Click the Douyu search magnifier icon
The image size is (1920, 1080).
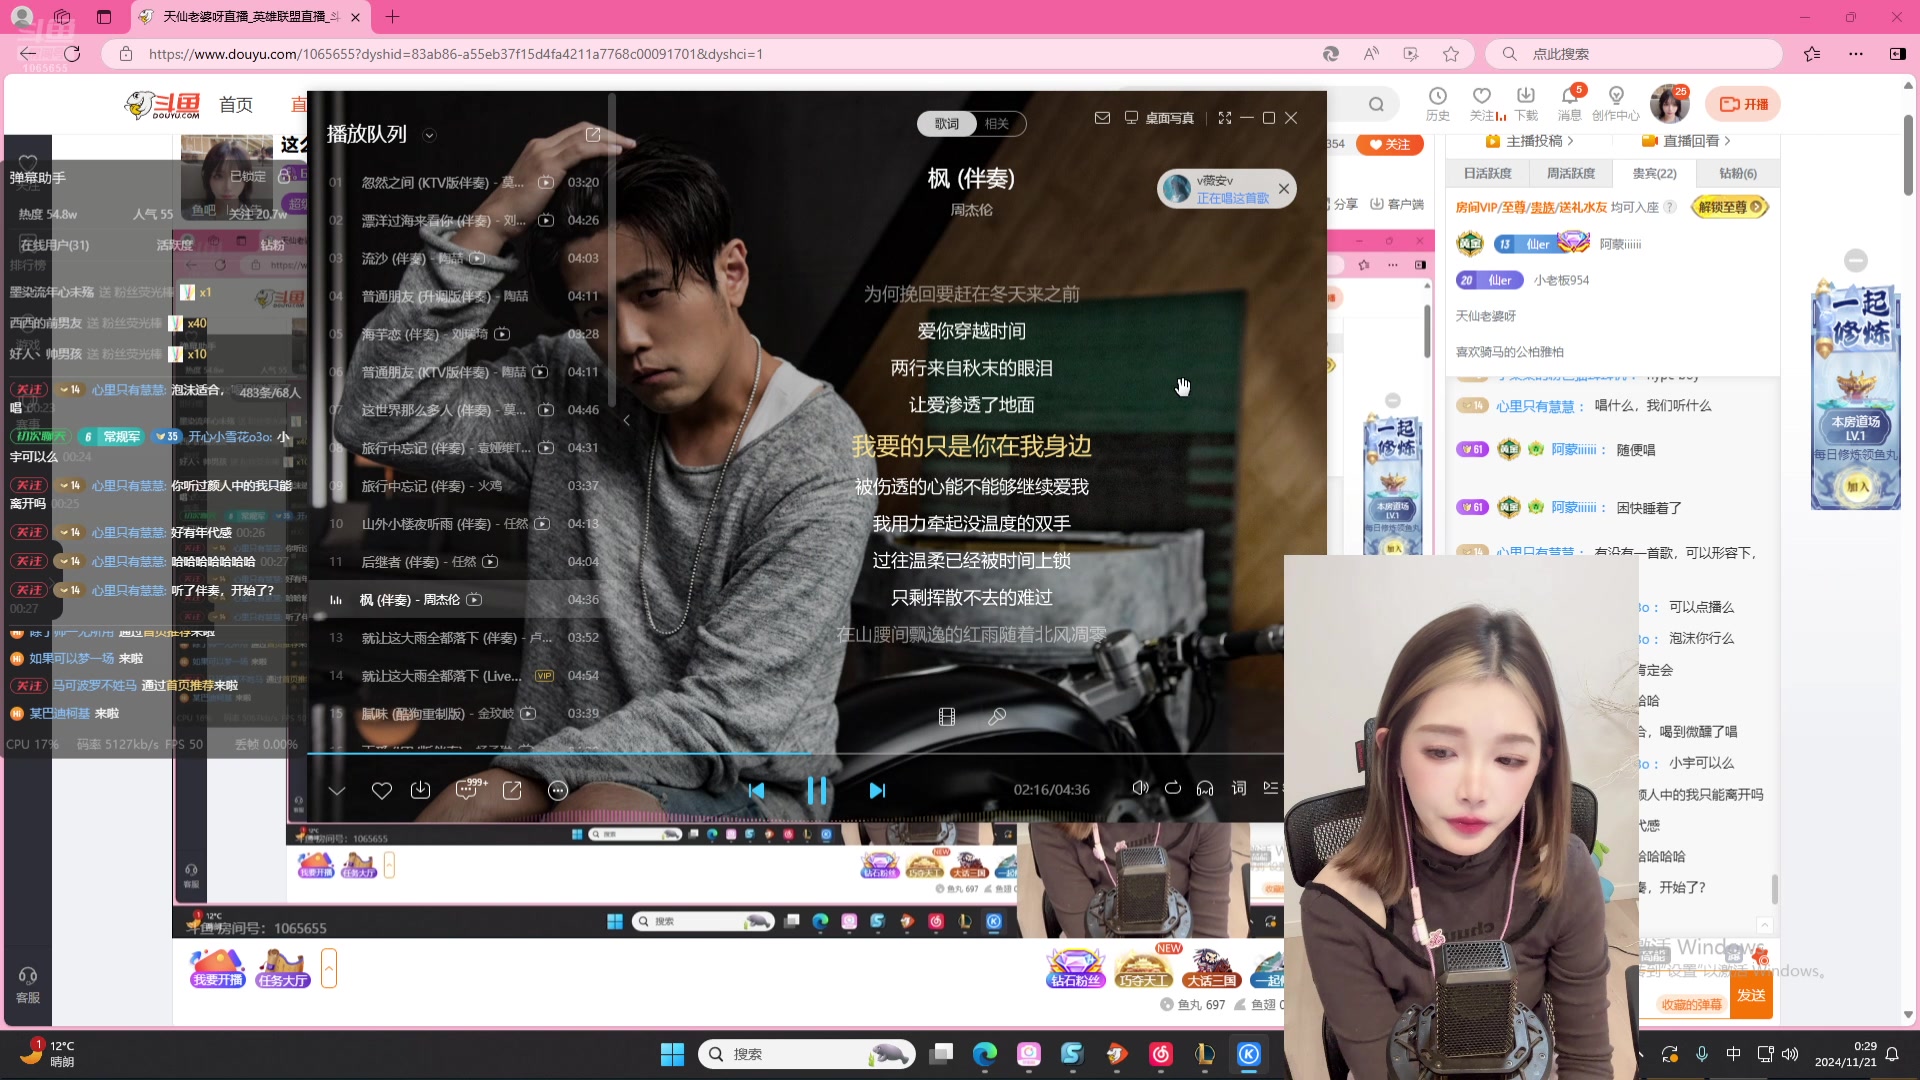click(1377, 104)
